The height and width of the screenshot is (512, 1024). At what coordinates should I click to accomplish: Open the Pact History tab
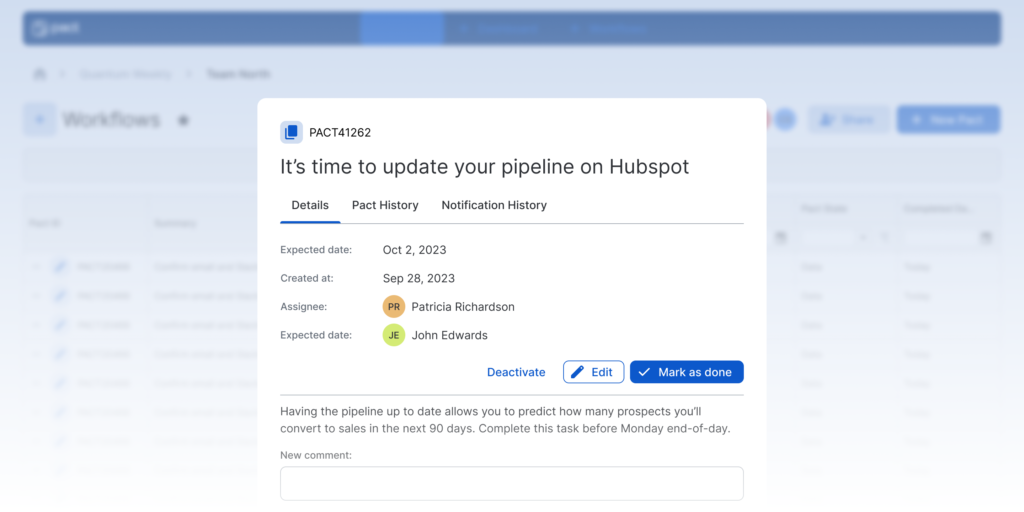coord(385,205)
